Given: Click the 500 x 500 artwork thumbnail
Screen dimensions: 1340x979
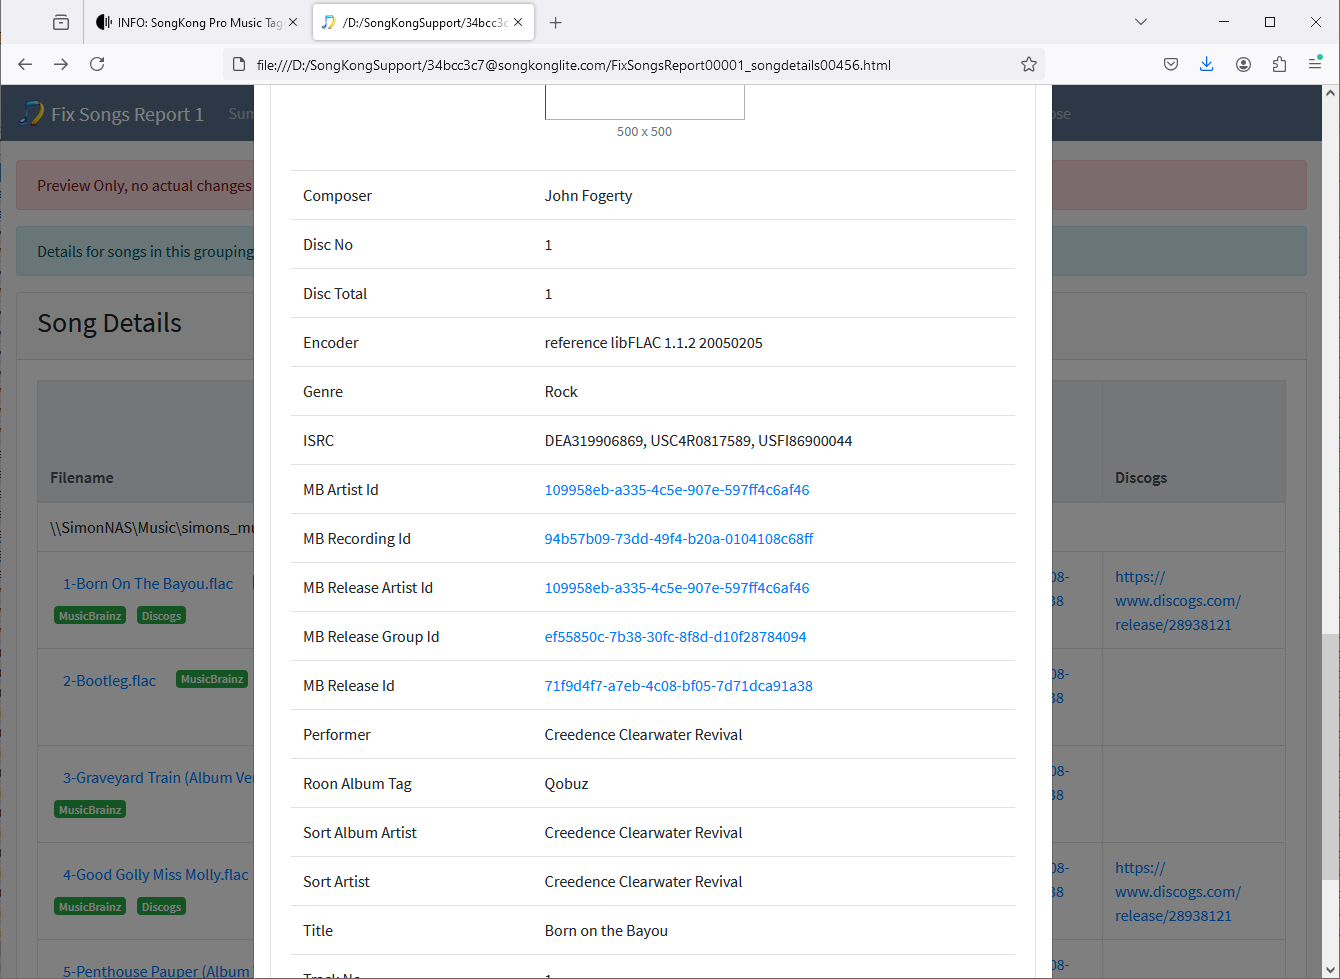Looking at the screenshot, I should point(644,102).
